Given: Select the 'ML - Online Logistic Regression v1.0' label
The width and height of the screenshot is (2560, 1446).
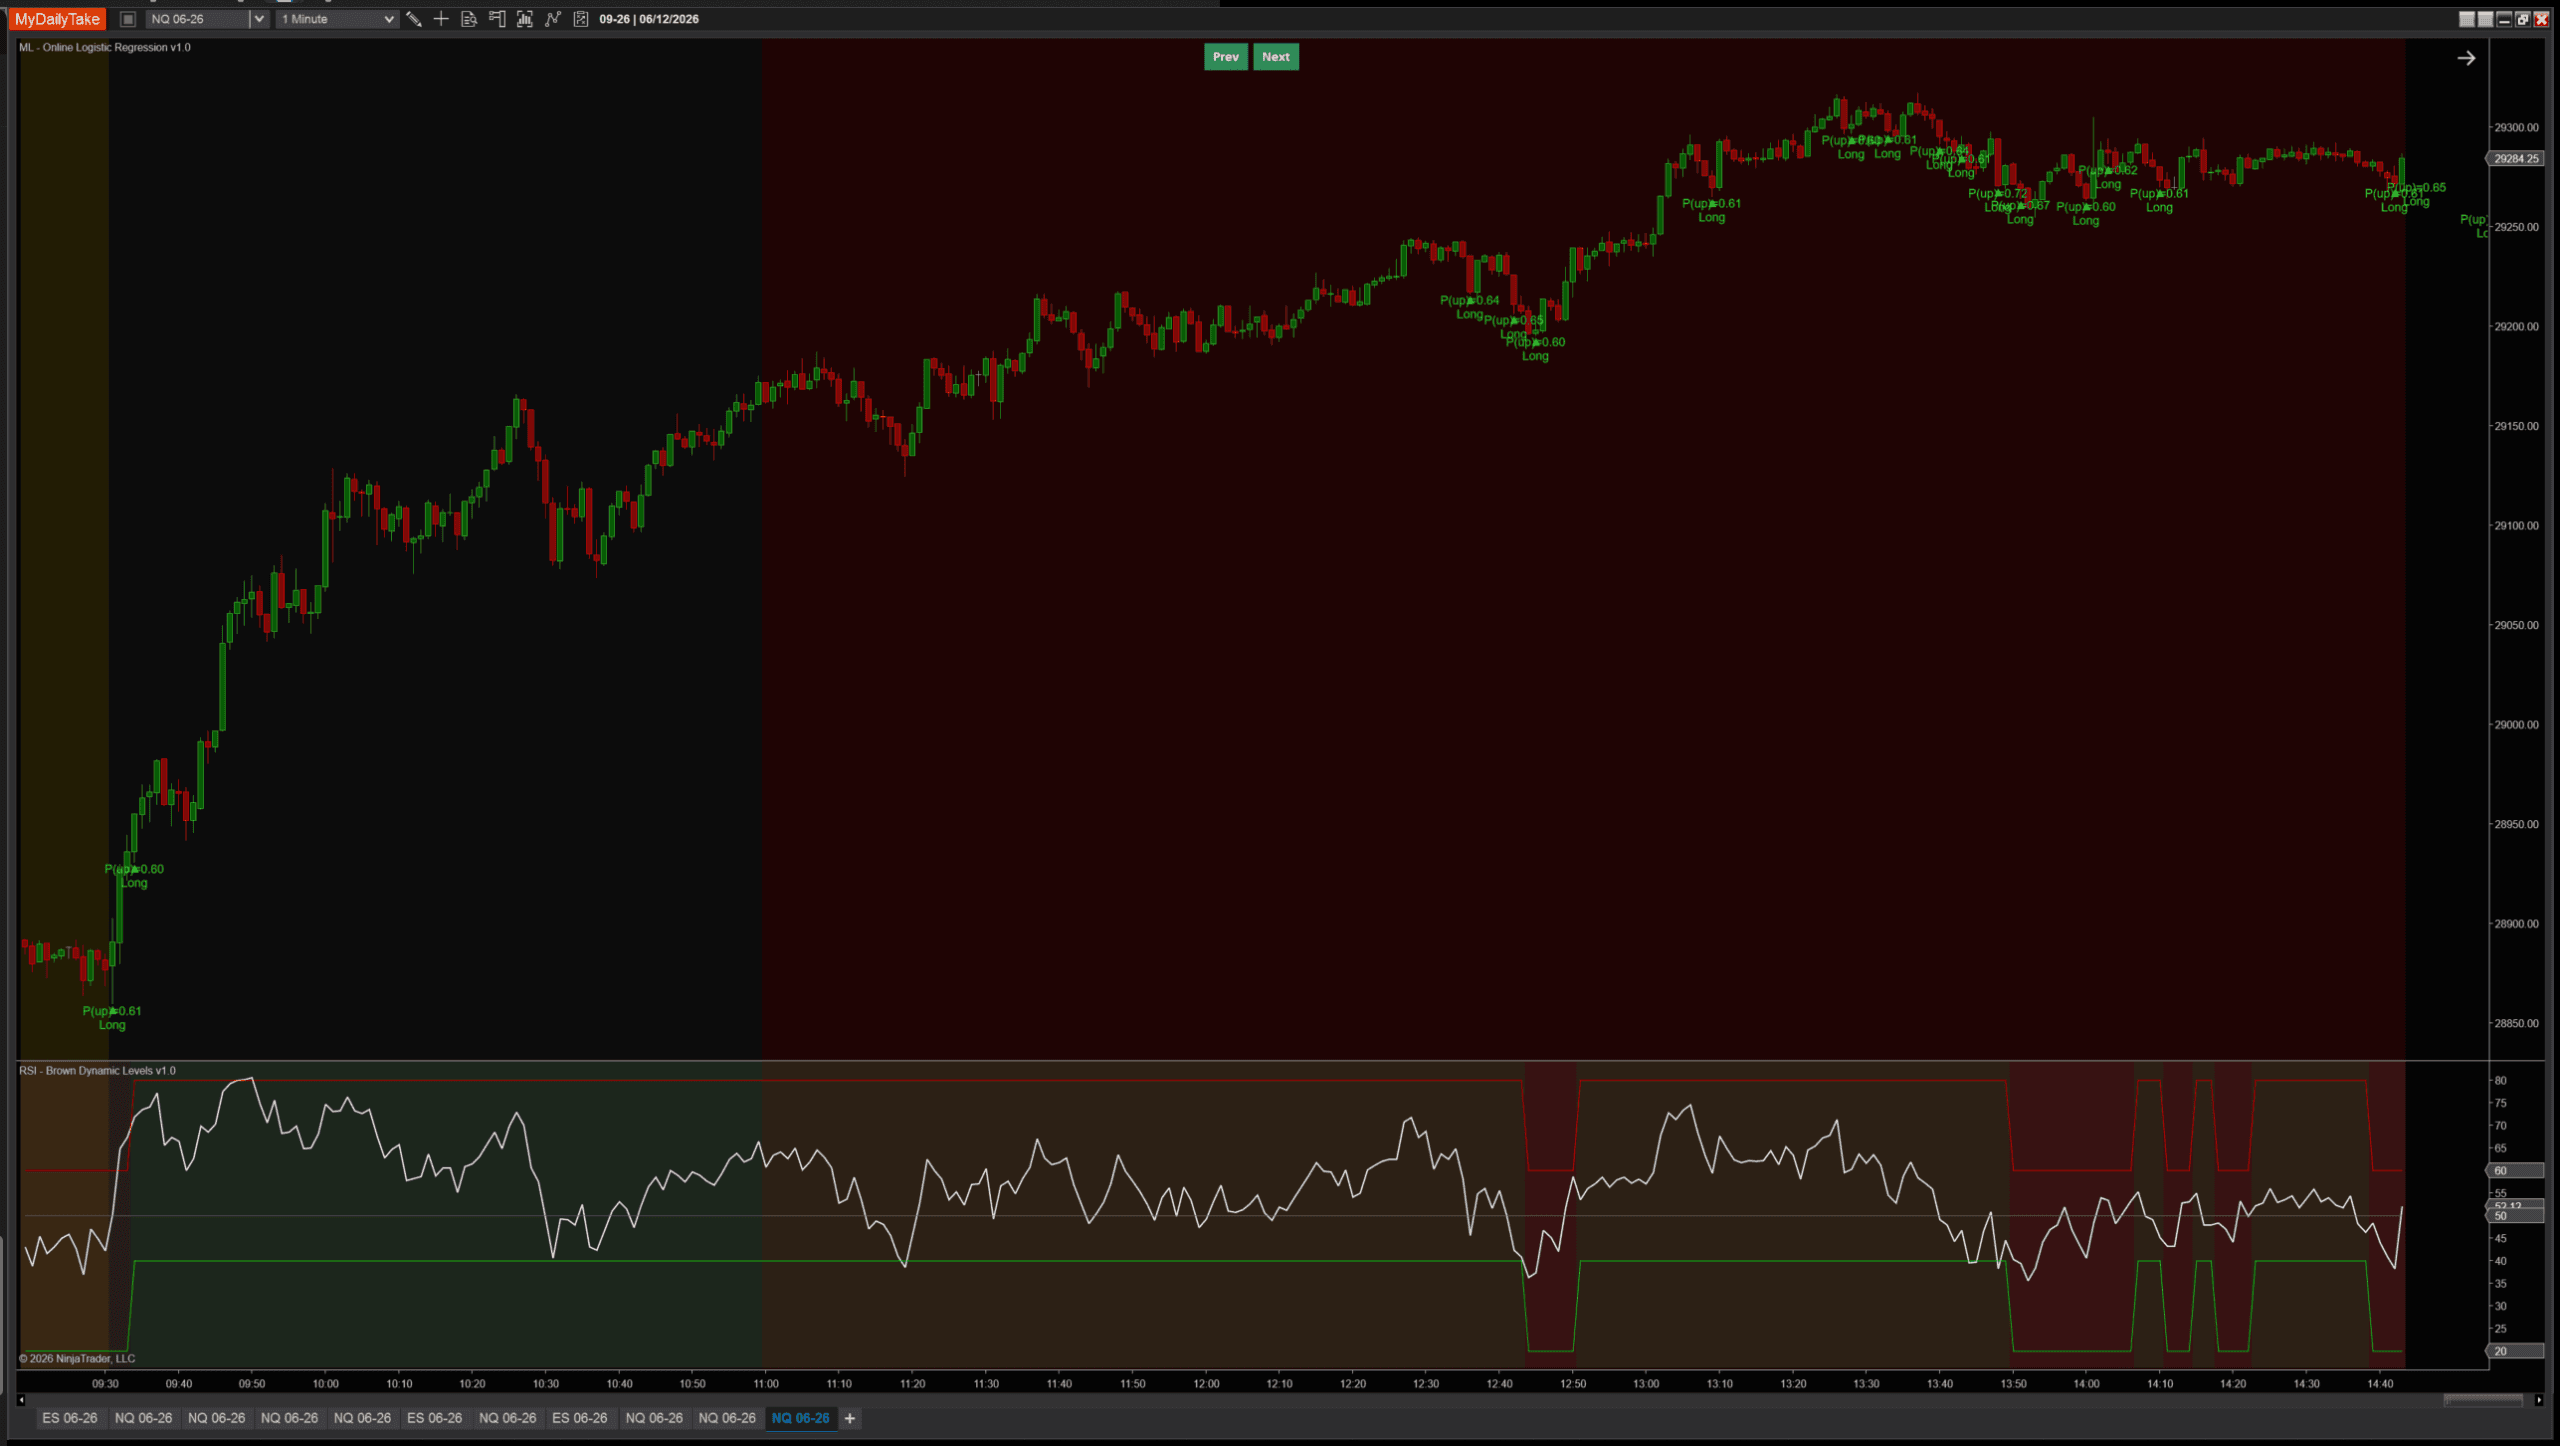Looking at the screenshot, I should (105, 47).
